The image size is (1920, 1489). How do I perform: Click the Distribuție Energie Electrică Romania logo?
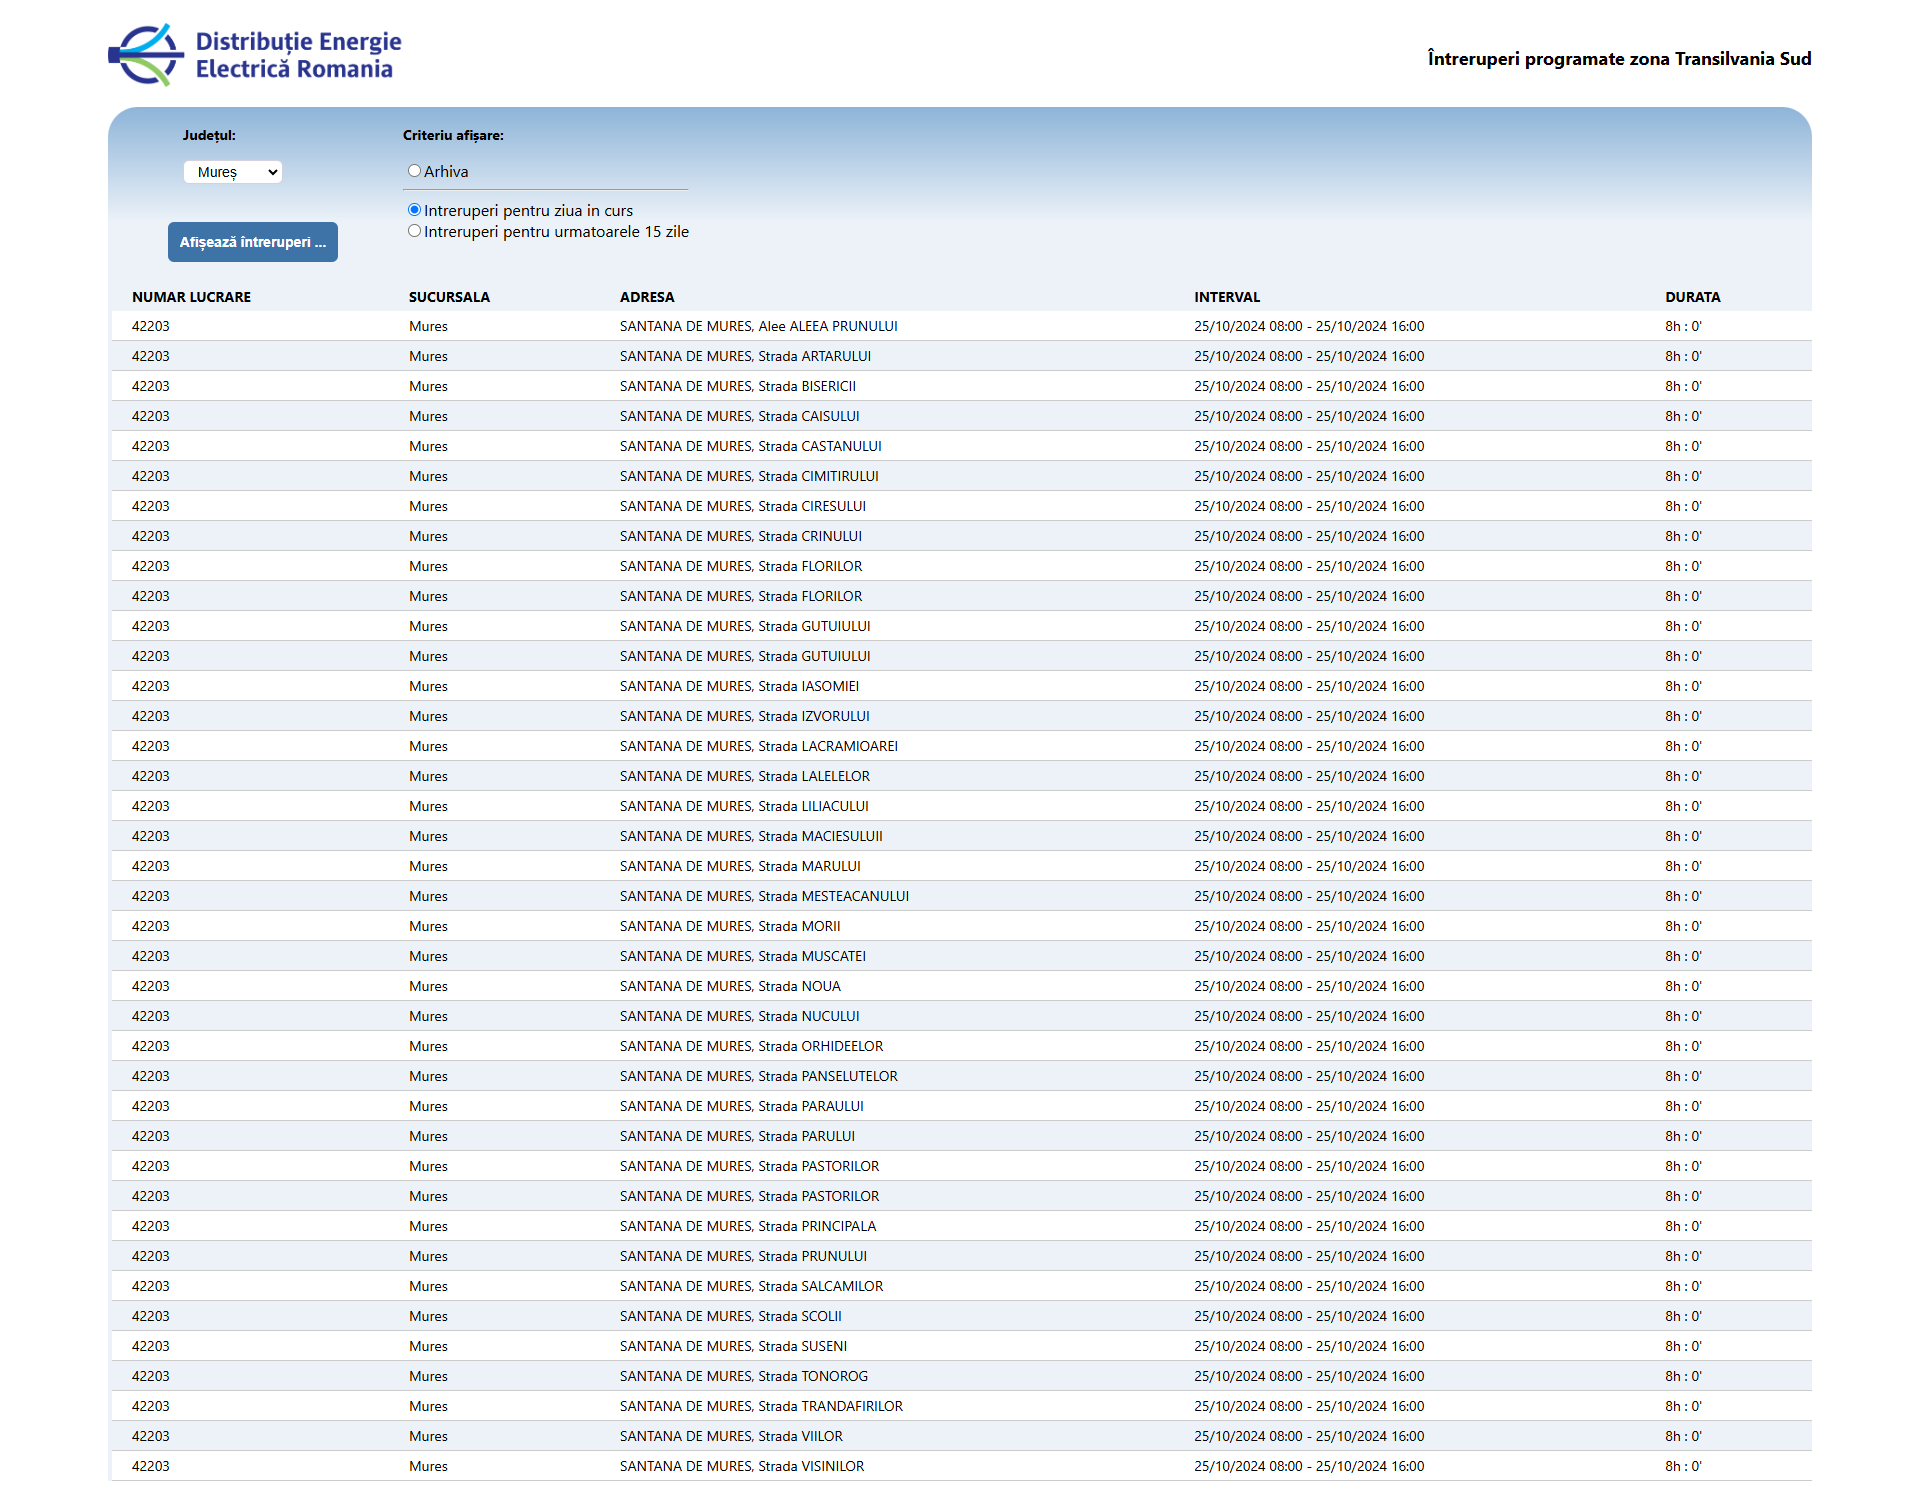[255, 55]
